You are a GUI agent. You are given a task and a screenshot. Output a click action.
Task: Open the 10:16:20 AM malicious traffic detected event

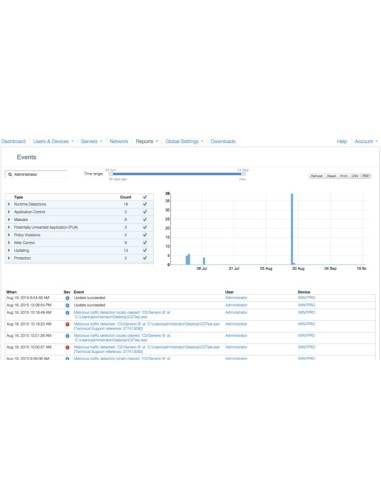[147, 326]
